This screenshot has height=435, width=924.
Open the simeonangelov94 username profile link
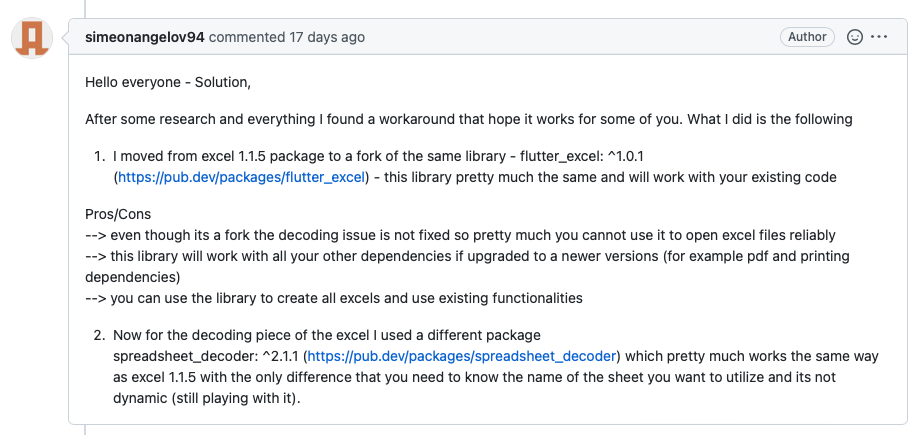point(145,37)
